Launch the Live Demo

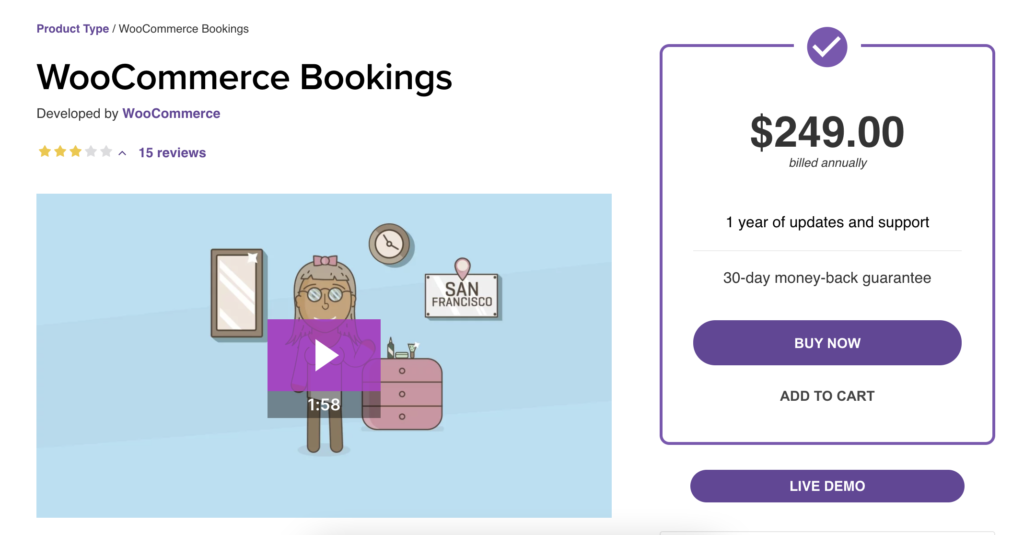click(x=827, y=486)
